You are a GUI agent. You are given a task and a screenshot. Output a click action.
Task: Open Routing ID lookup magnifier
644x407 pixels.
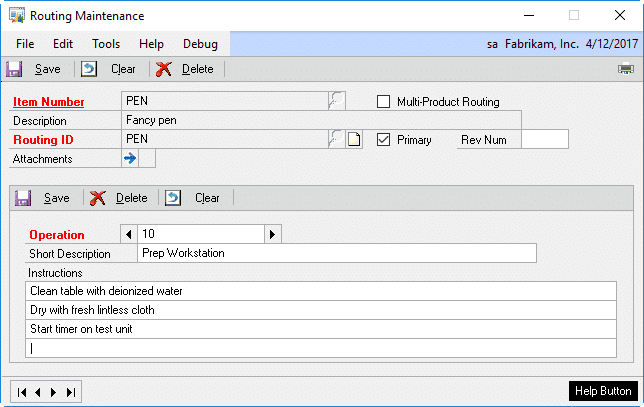pyautogui.click(x=337, y=139)
